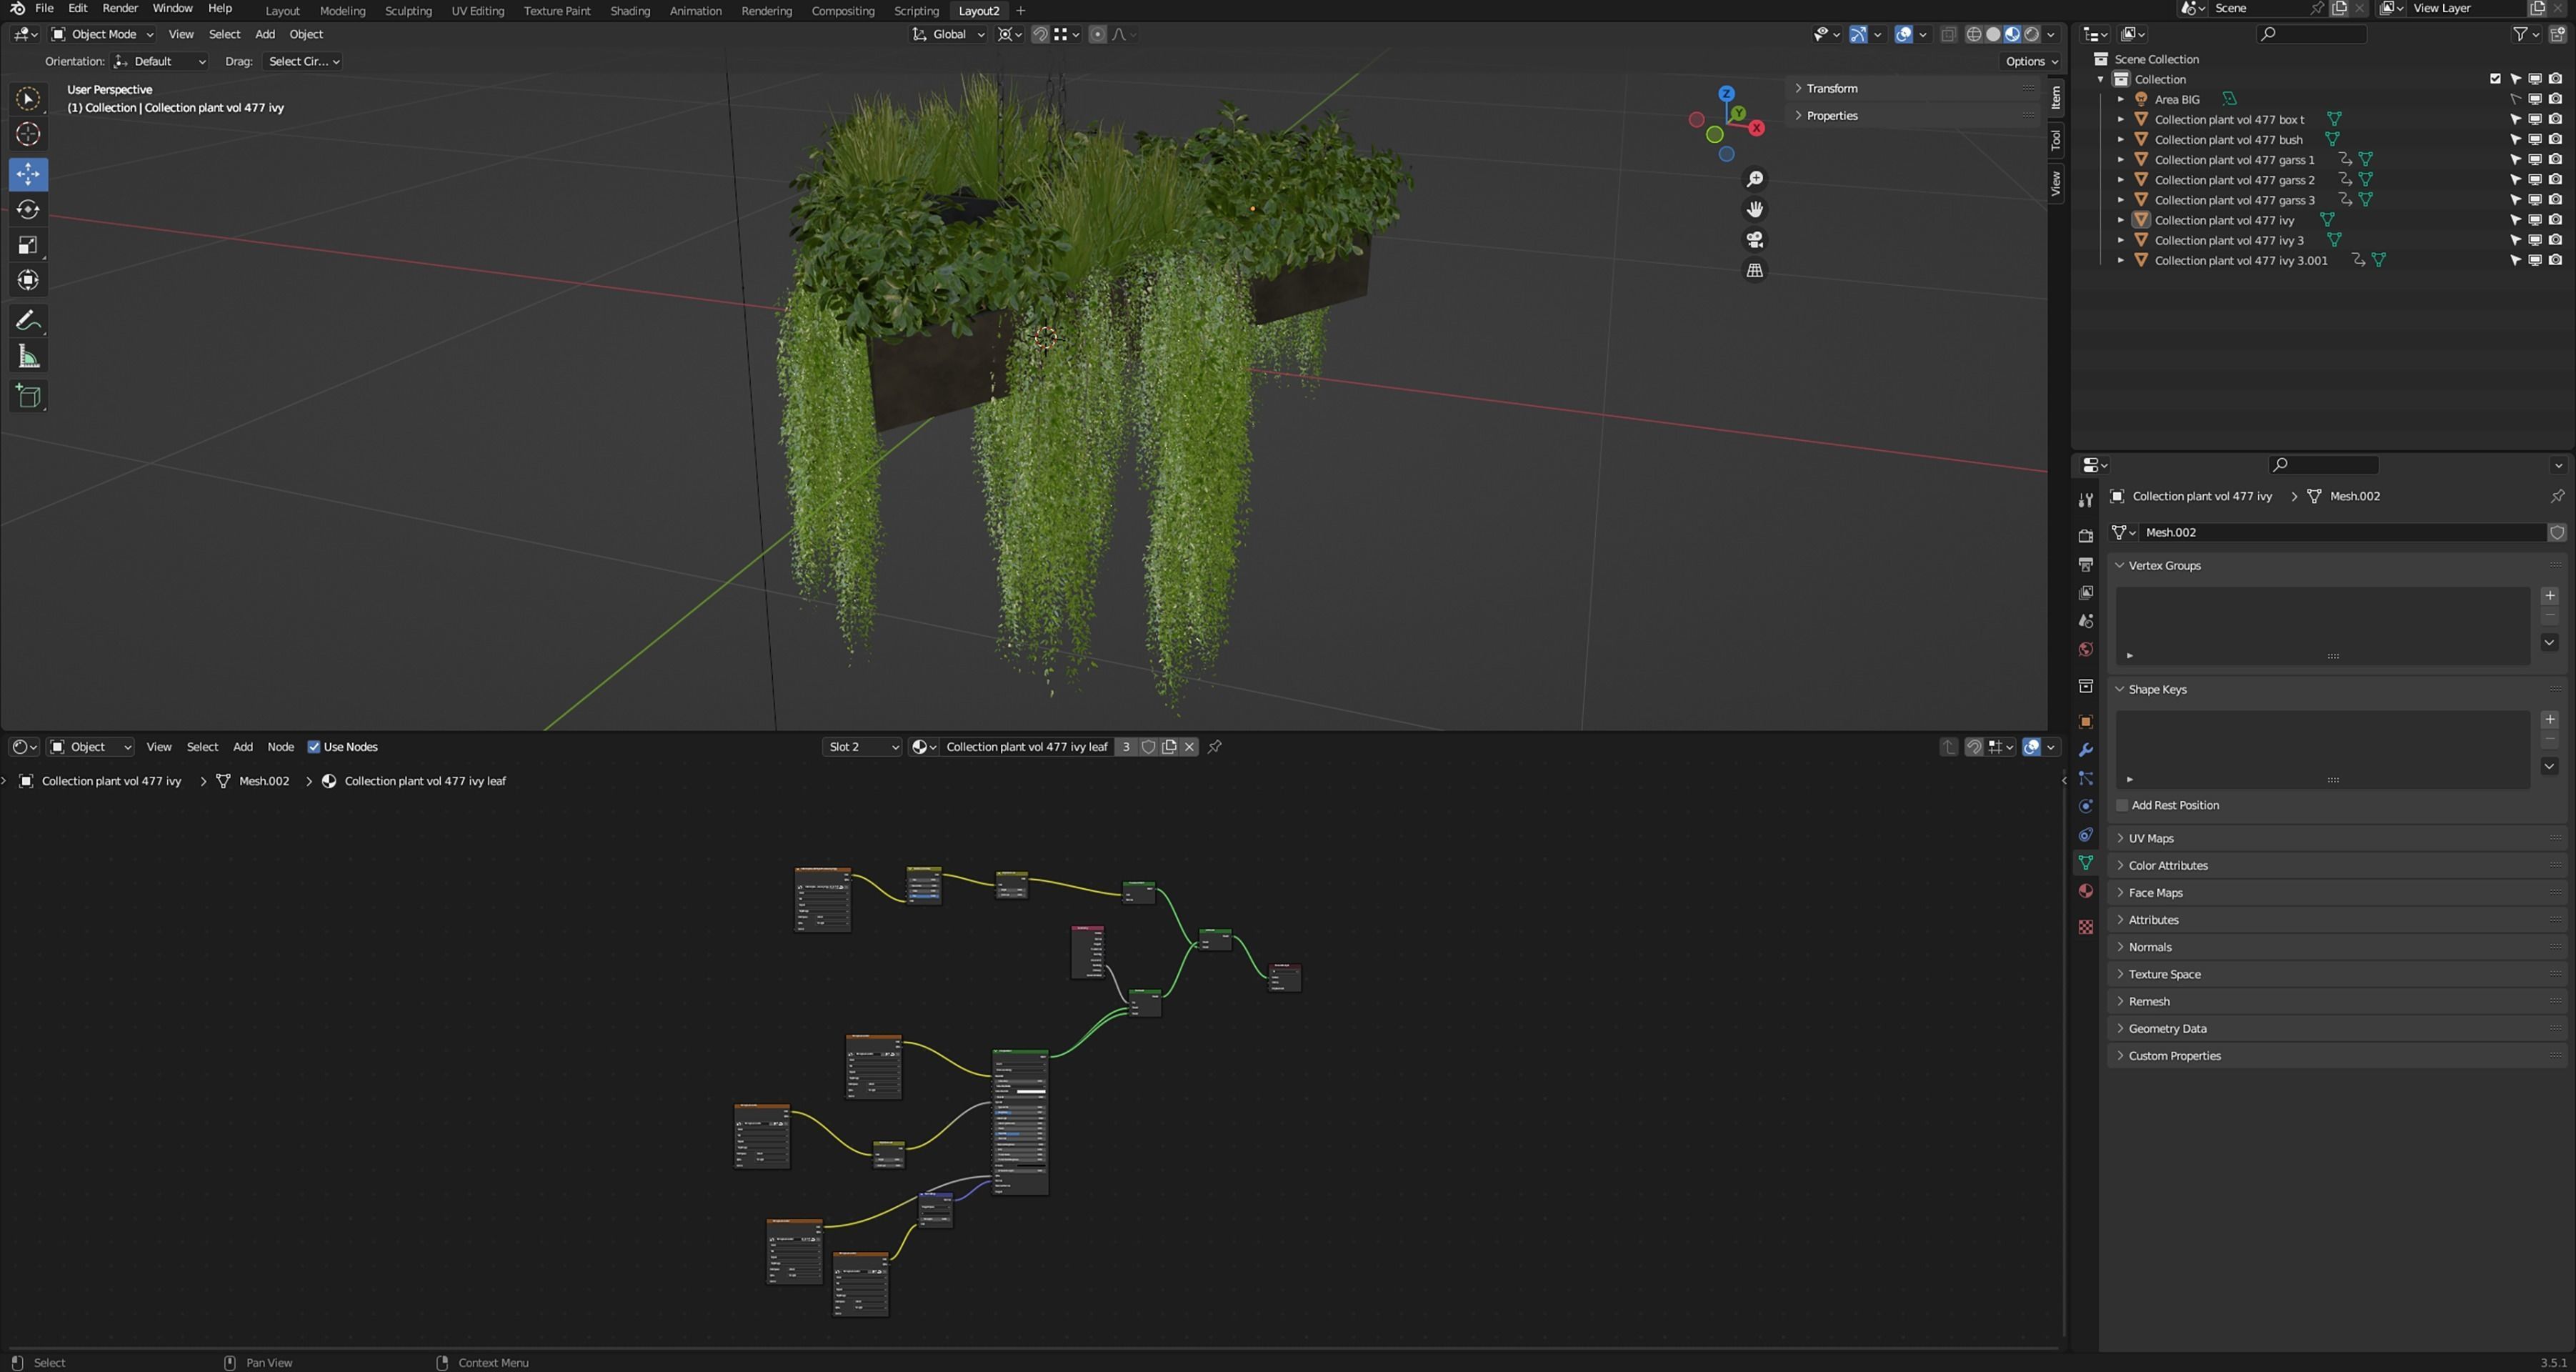The height and width of the screenshot is (1372, 2576).
Task: Toggle the Add Rest Position checkbox
Action: point(2122,805)
